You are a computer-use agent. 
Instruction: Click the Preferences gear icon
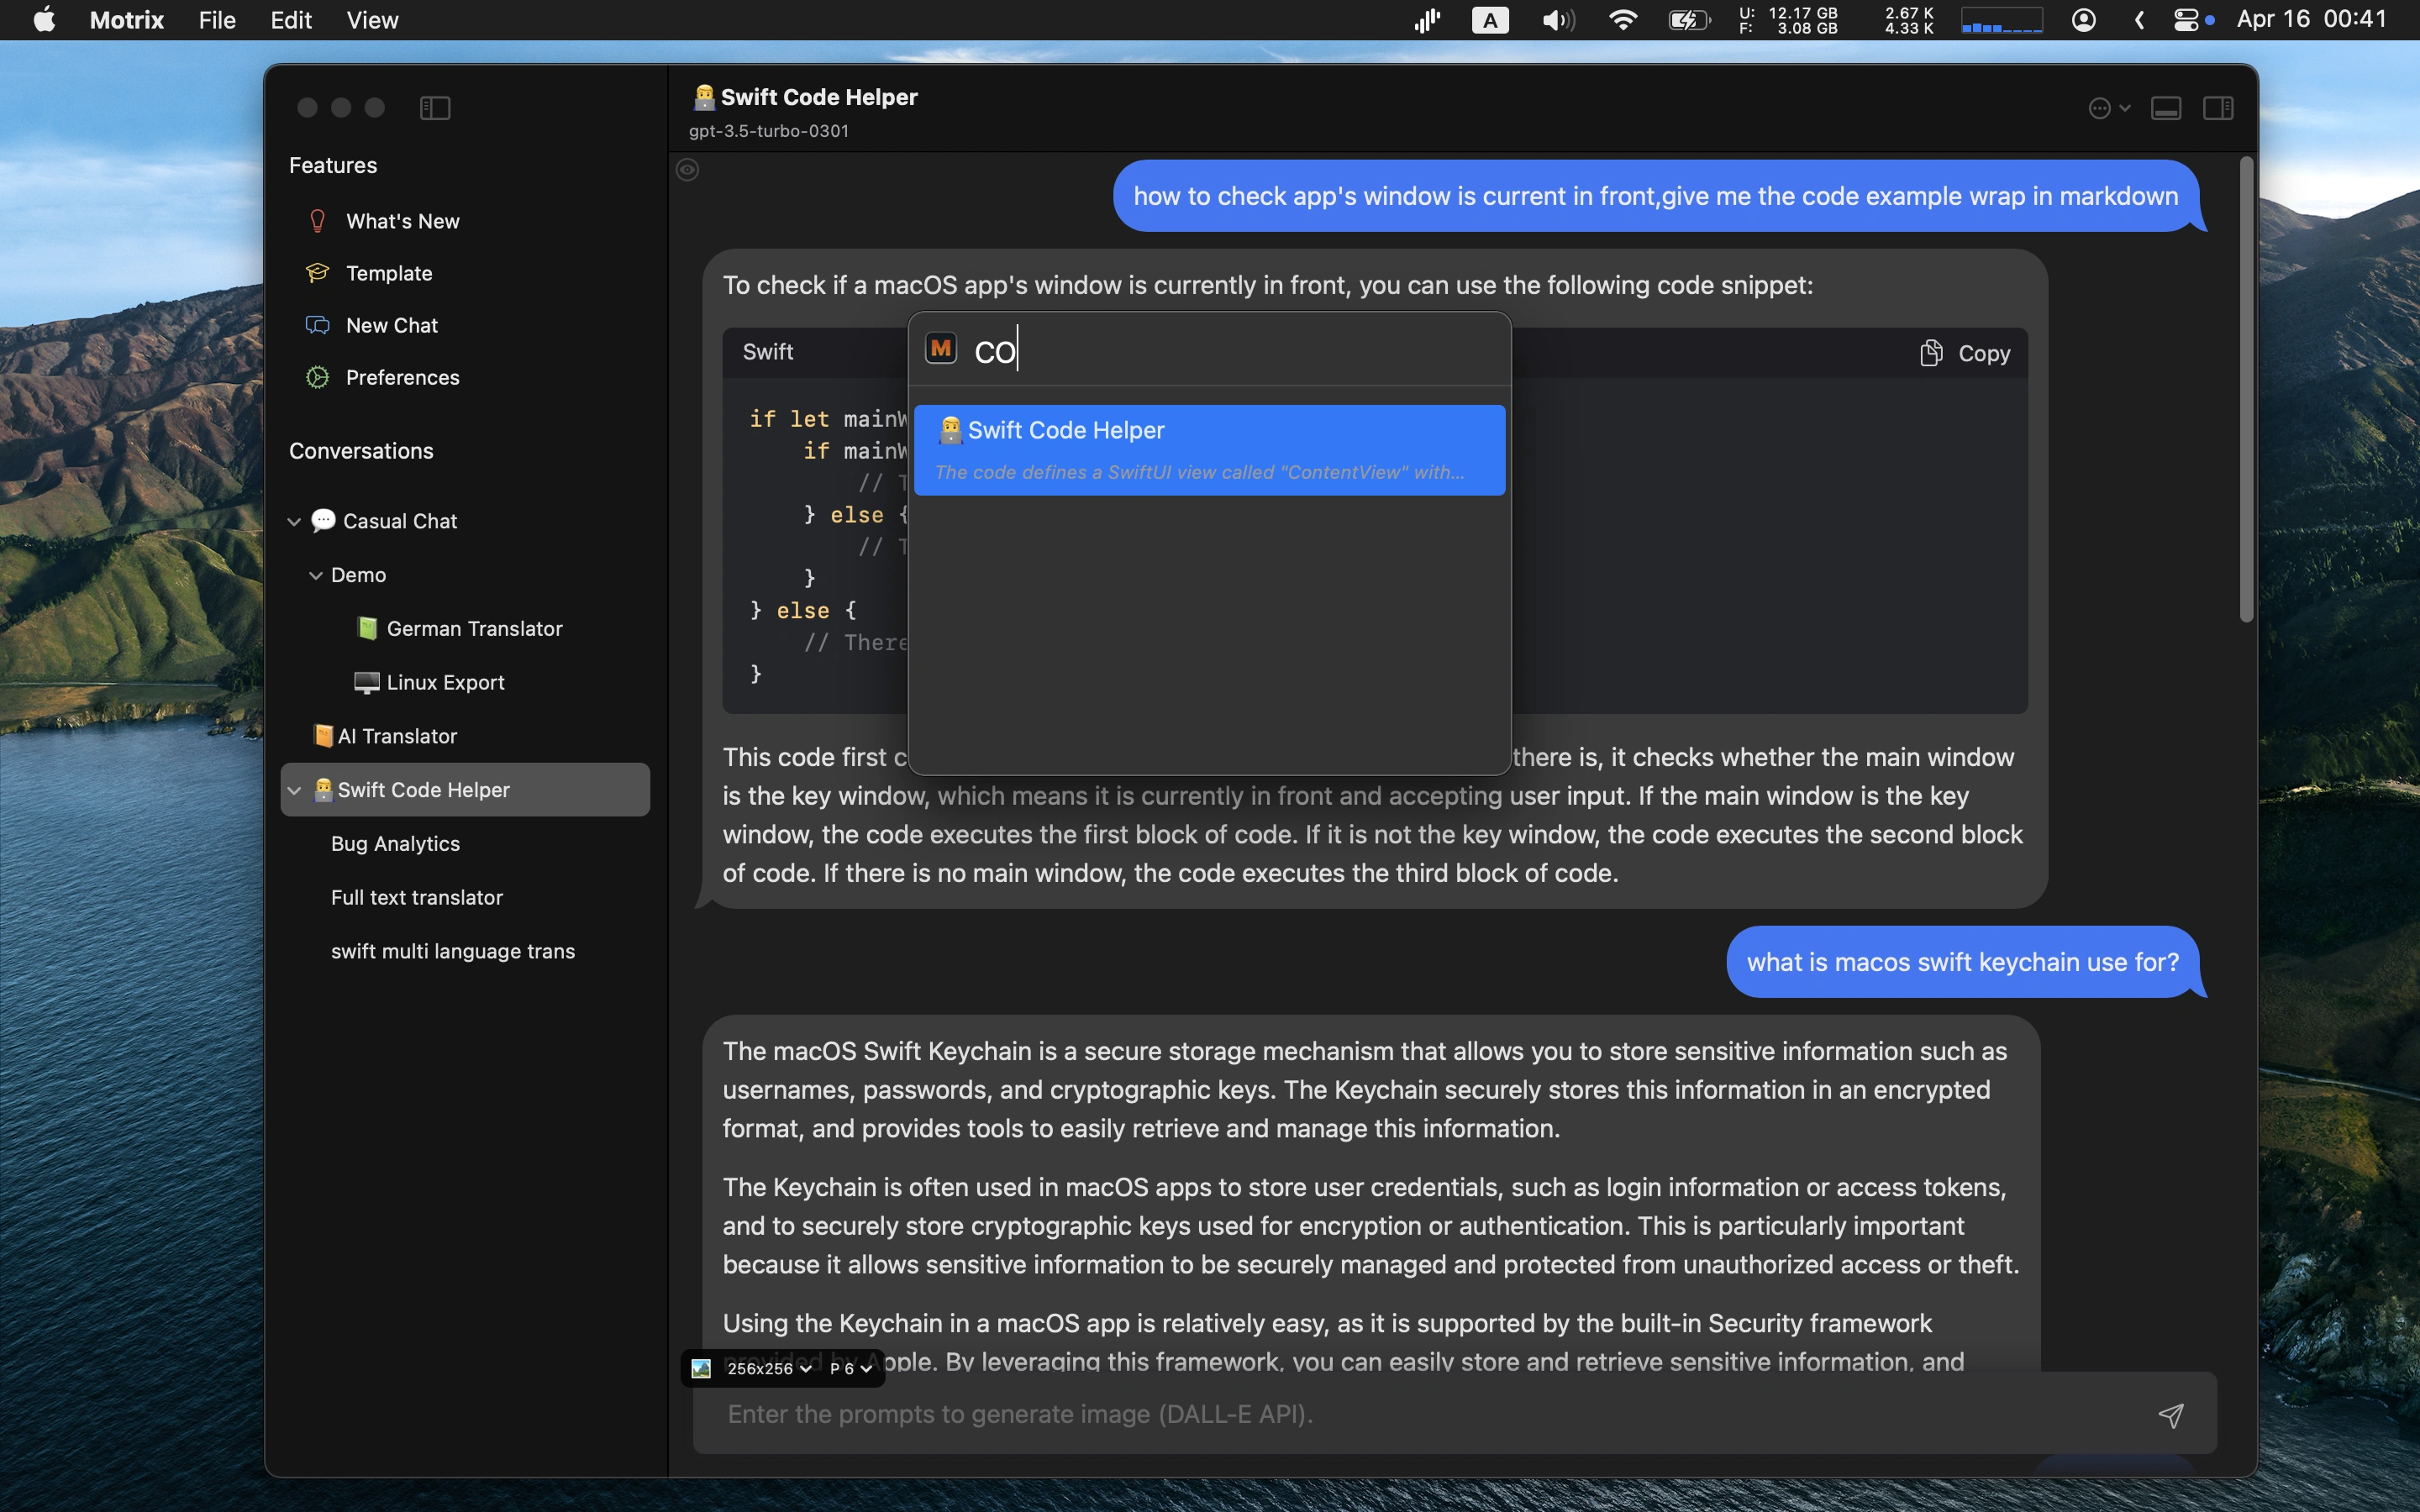tap(317, 377)
